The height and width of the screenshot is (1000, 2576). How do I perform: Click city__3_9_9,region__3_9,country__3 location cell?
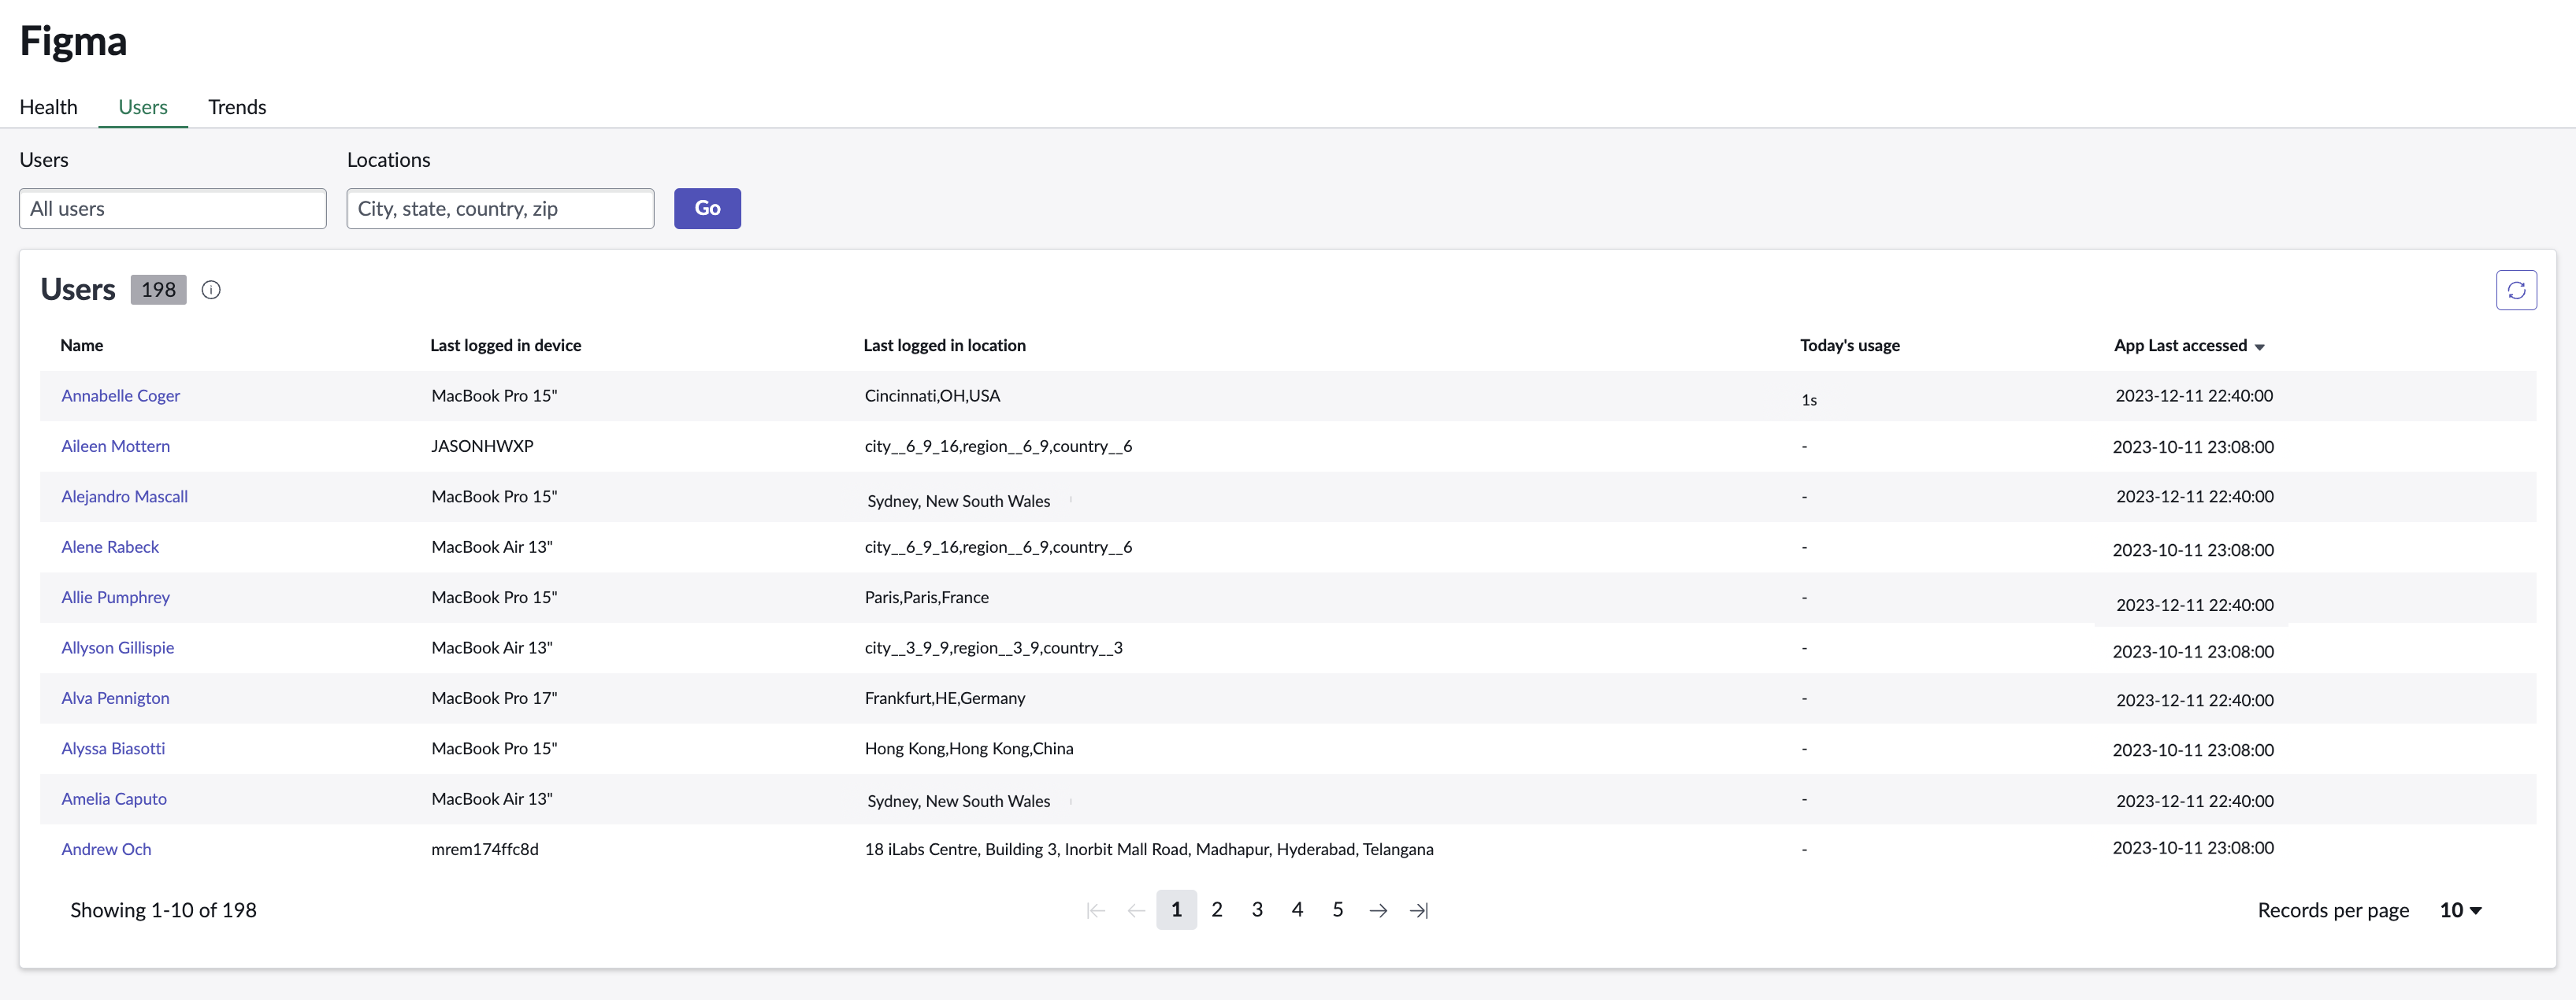pyautogui.click(x=994, y=648)
